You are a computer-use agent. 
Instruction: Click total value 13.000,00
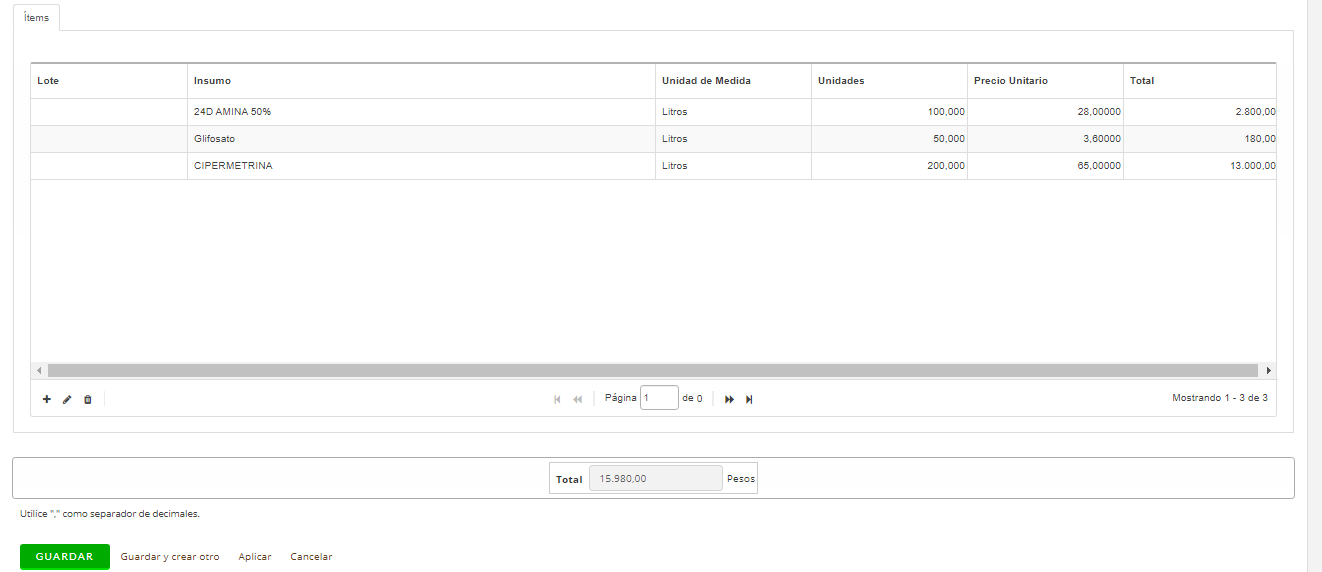coord(1253,166)
